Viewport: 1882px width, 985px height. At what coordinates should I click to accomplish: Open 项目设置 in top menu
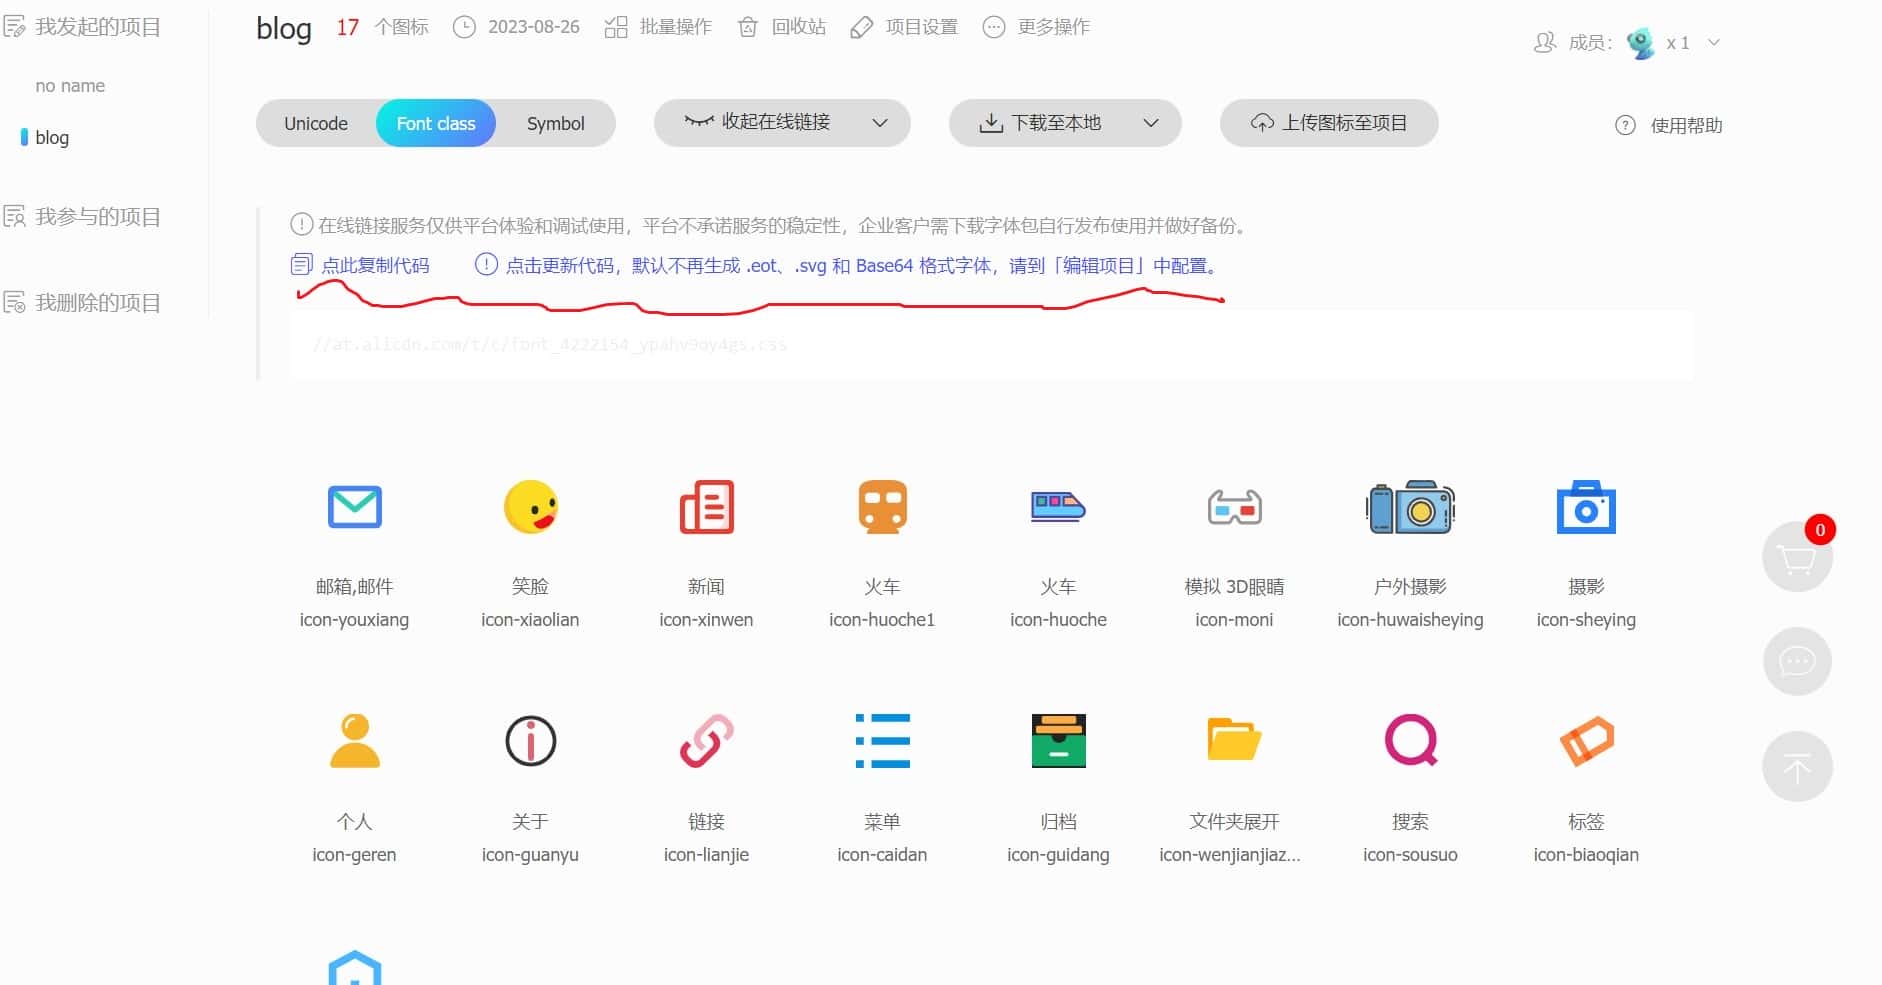click(904, 27)
